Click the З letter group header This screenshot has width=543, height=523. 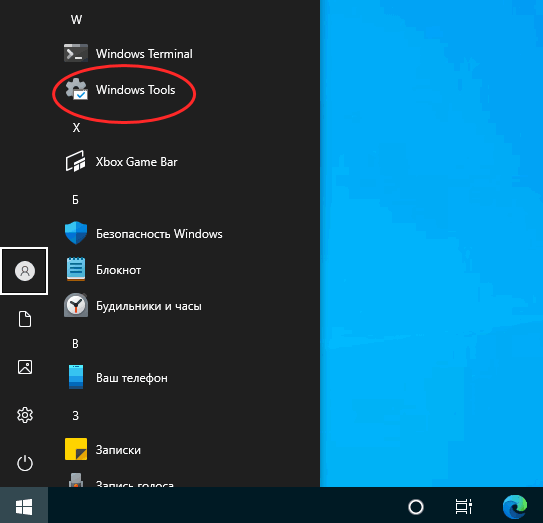coord(75,416)
